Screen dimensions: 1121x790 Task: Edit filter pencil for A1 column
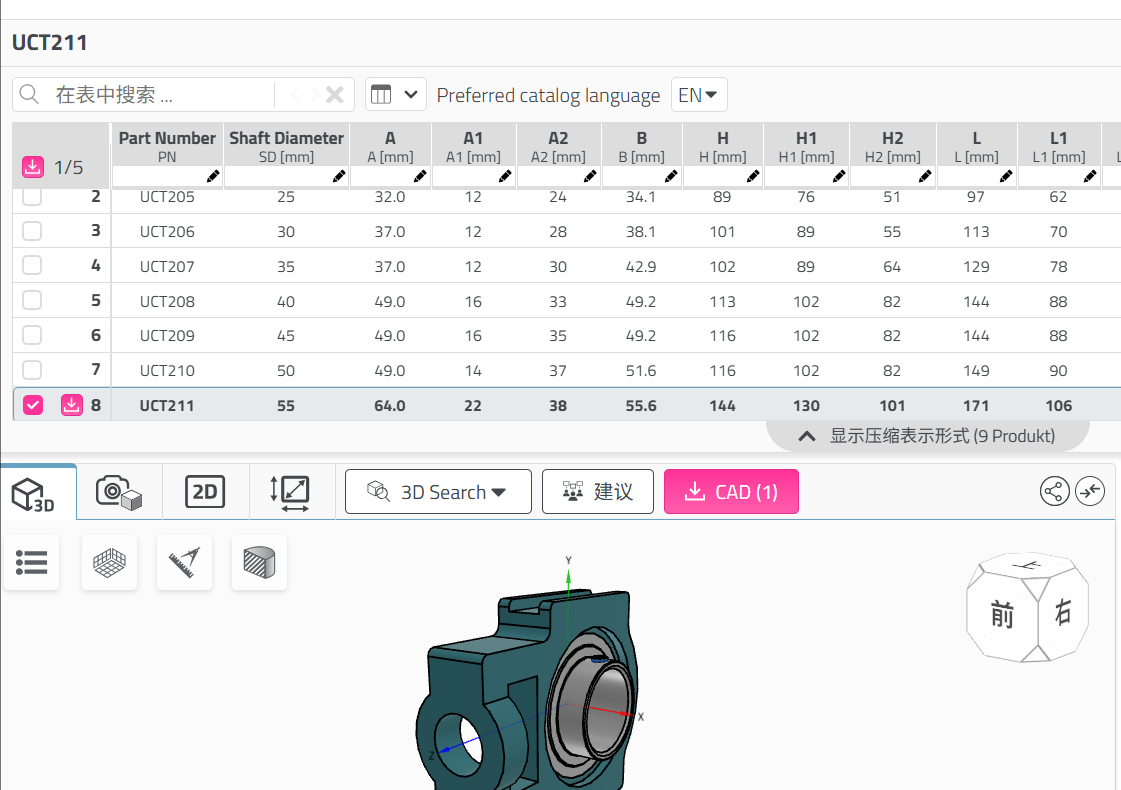[505, 176]
